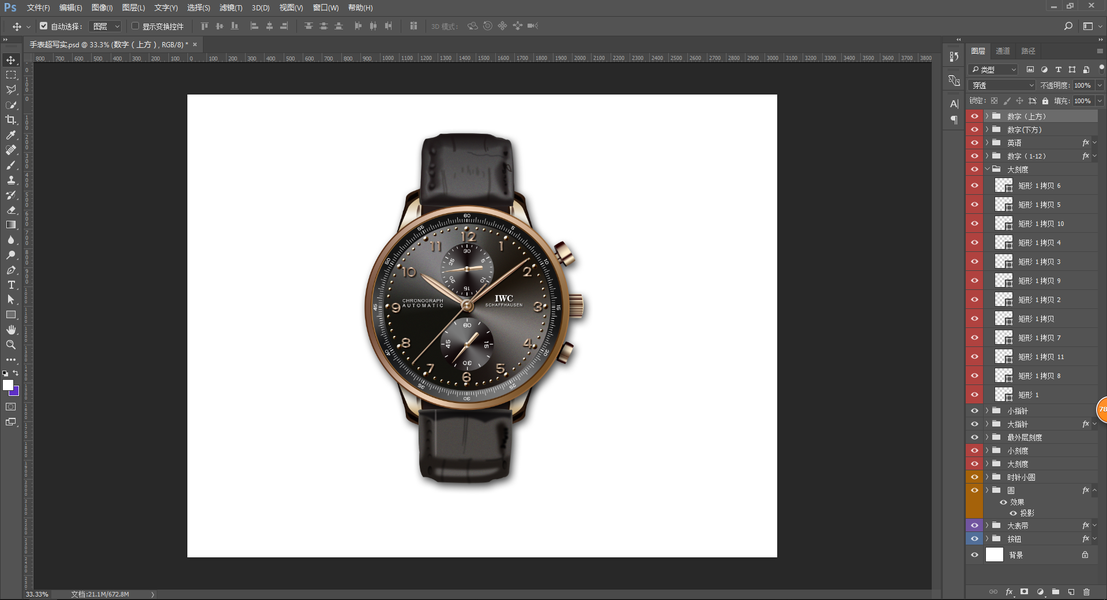Select the Clone Stamp tool
Viewport: 1107px width, 600px height.
[x=11, y=180]
